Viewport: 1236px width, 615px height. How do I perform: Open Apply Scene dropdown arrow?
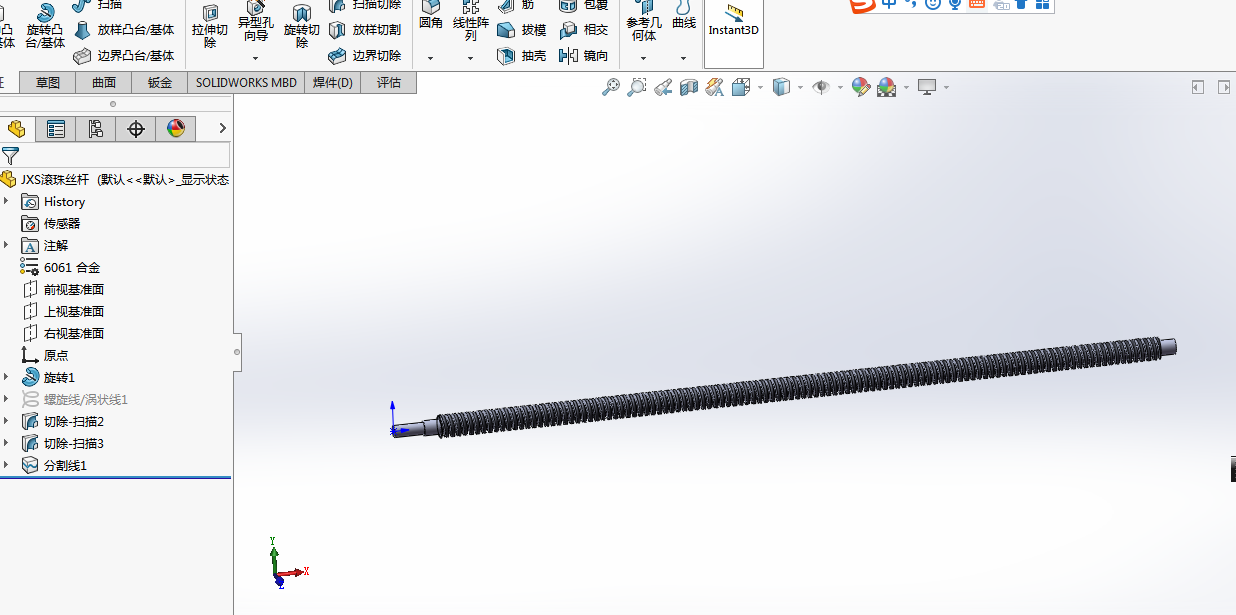[x=906, y=88]
